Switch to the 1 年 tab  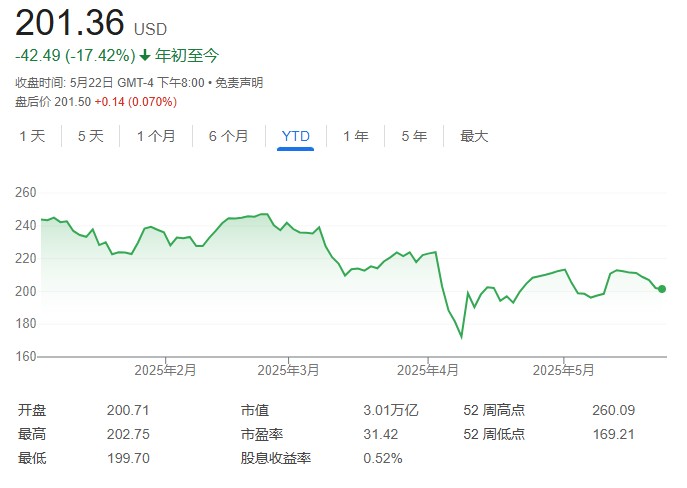pyautogui.click(x=355, y=136)
